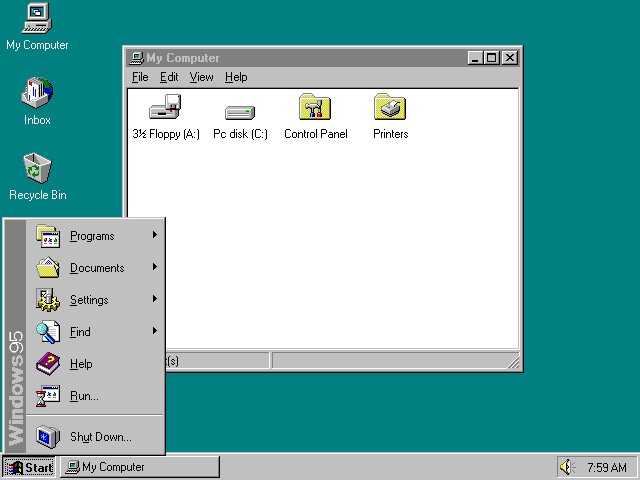Expand the Settings submenu in Start menu
The height and width of the screenshot is (480, 640).
pos(89,300)
